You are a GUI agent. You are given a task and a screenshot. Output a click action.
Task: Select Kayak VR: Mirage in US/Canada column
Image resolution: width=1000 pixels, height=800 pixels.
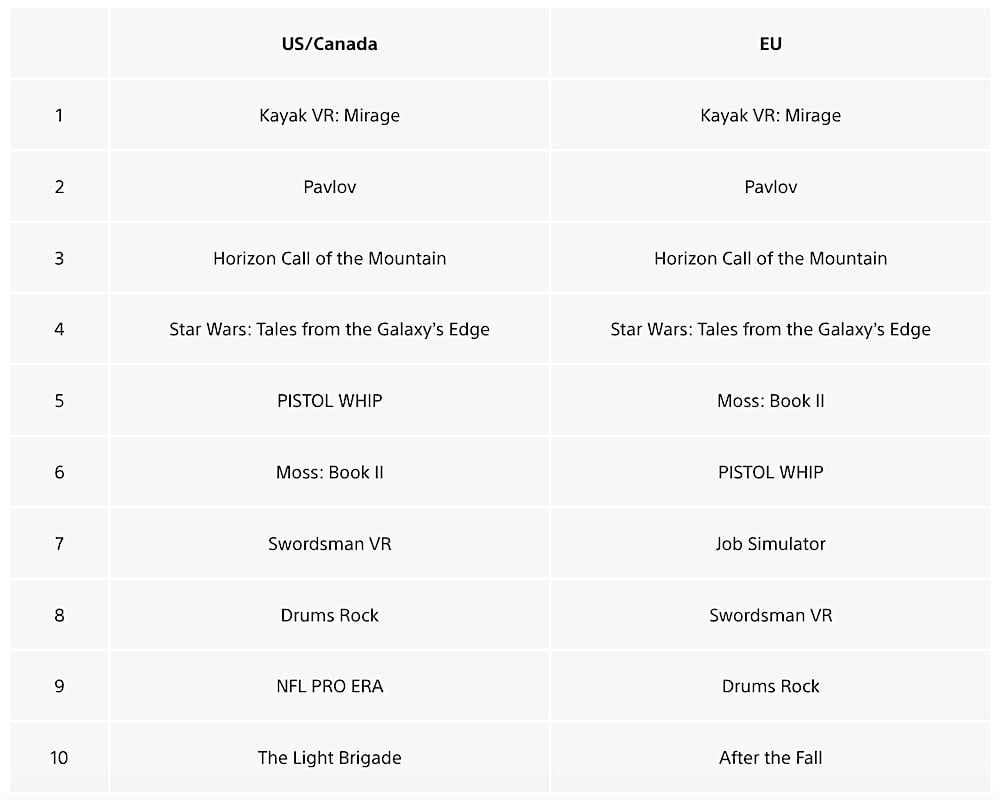[329, 115]
